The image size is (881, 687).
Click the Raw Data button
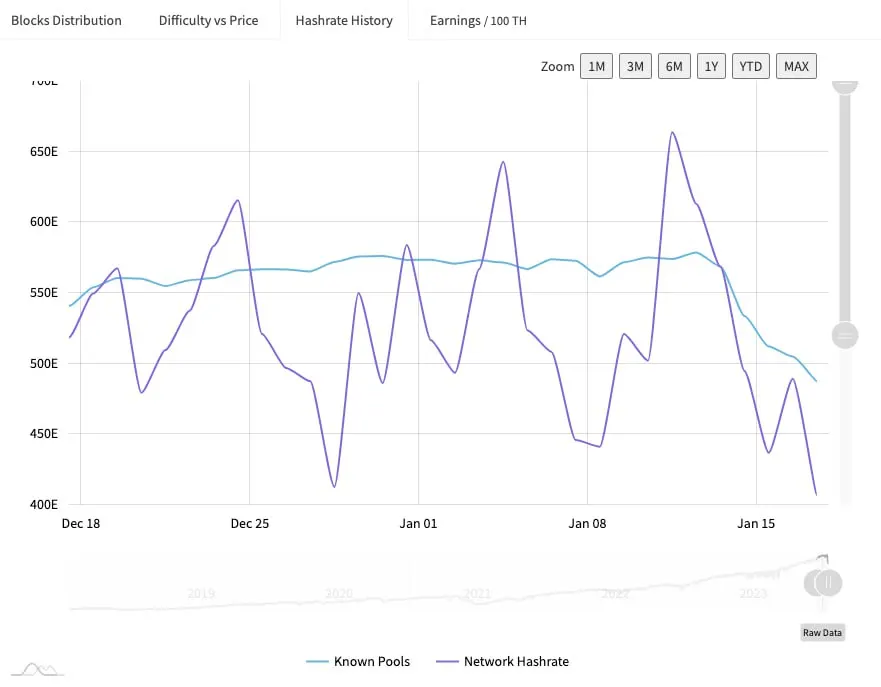click(x=822, y=633)
